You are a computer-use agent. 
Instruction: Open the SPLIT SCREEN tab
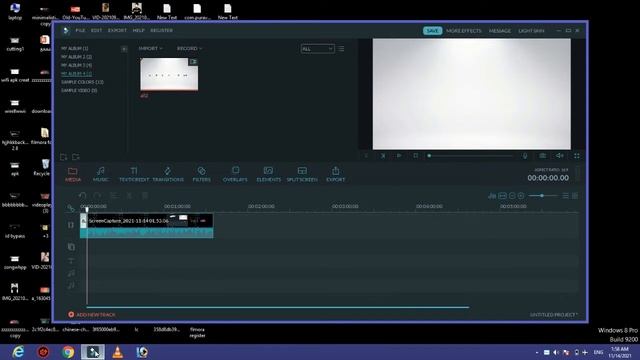(302, 174)
